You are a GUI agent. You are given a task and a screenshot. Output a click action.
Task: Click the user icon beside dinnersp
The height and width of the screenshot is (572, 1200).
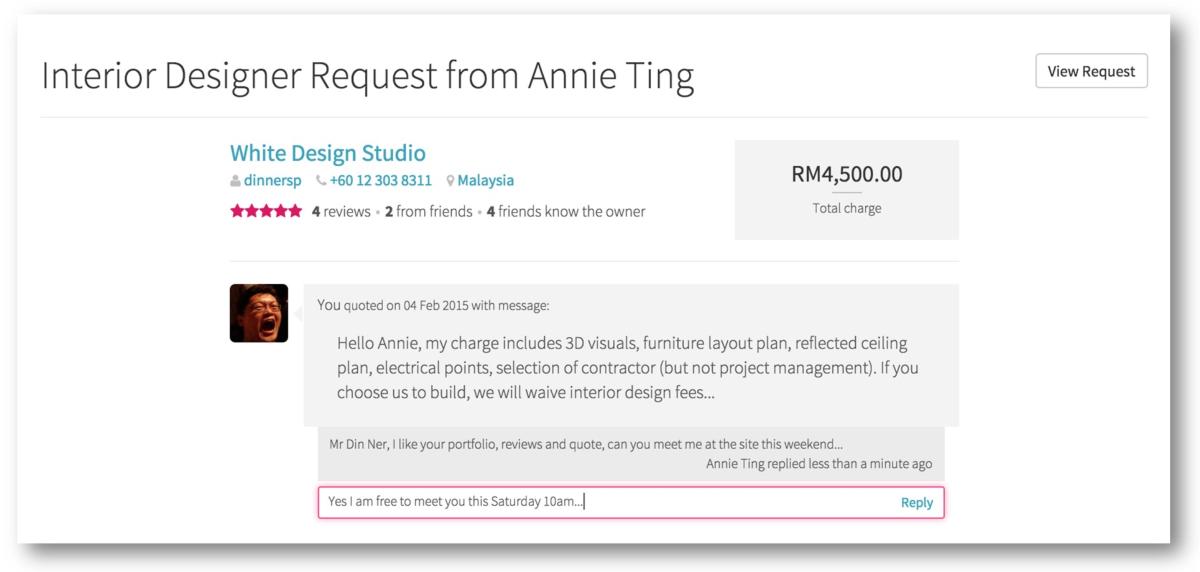coord(236,181)
